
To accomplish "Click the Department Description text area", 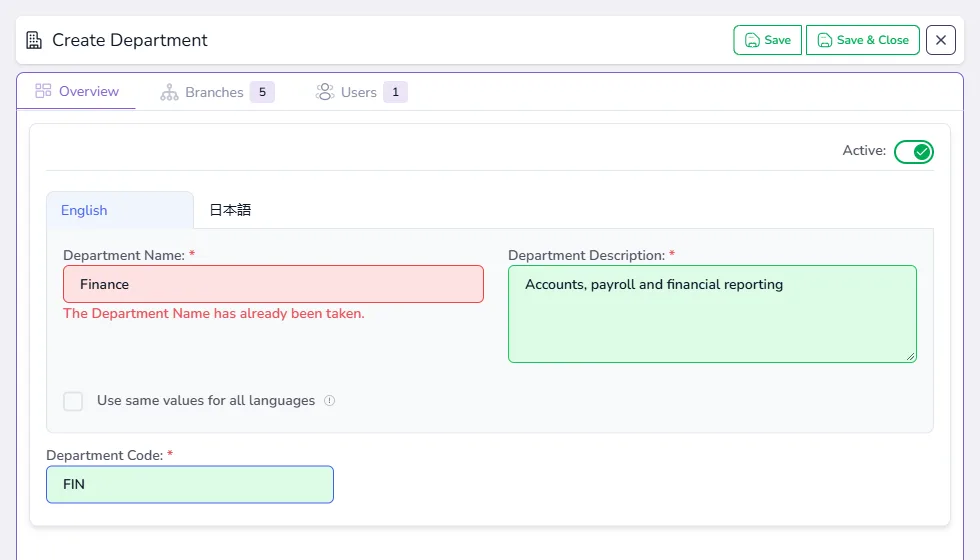I will (712, 314).
